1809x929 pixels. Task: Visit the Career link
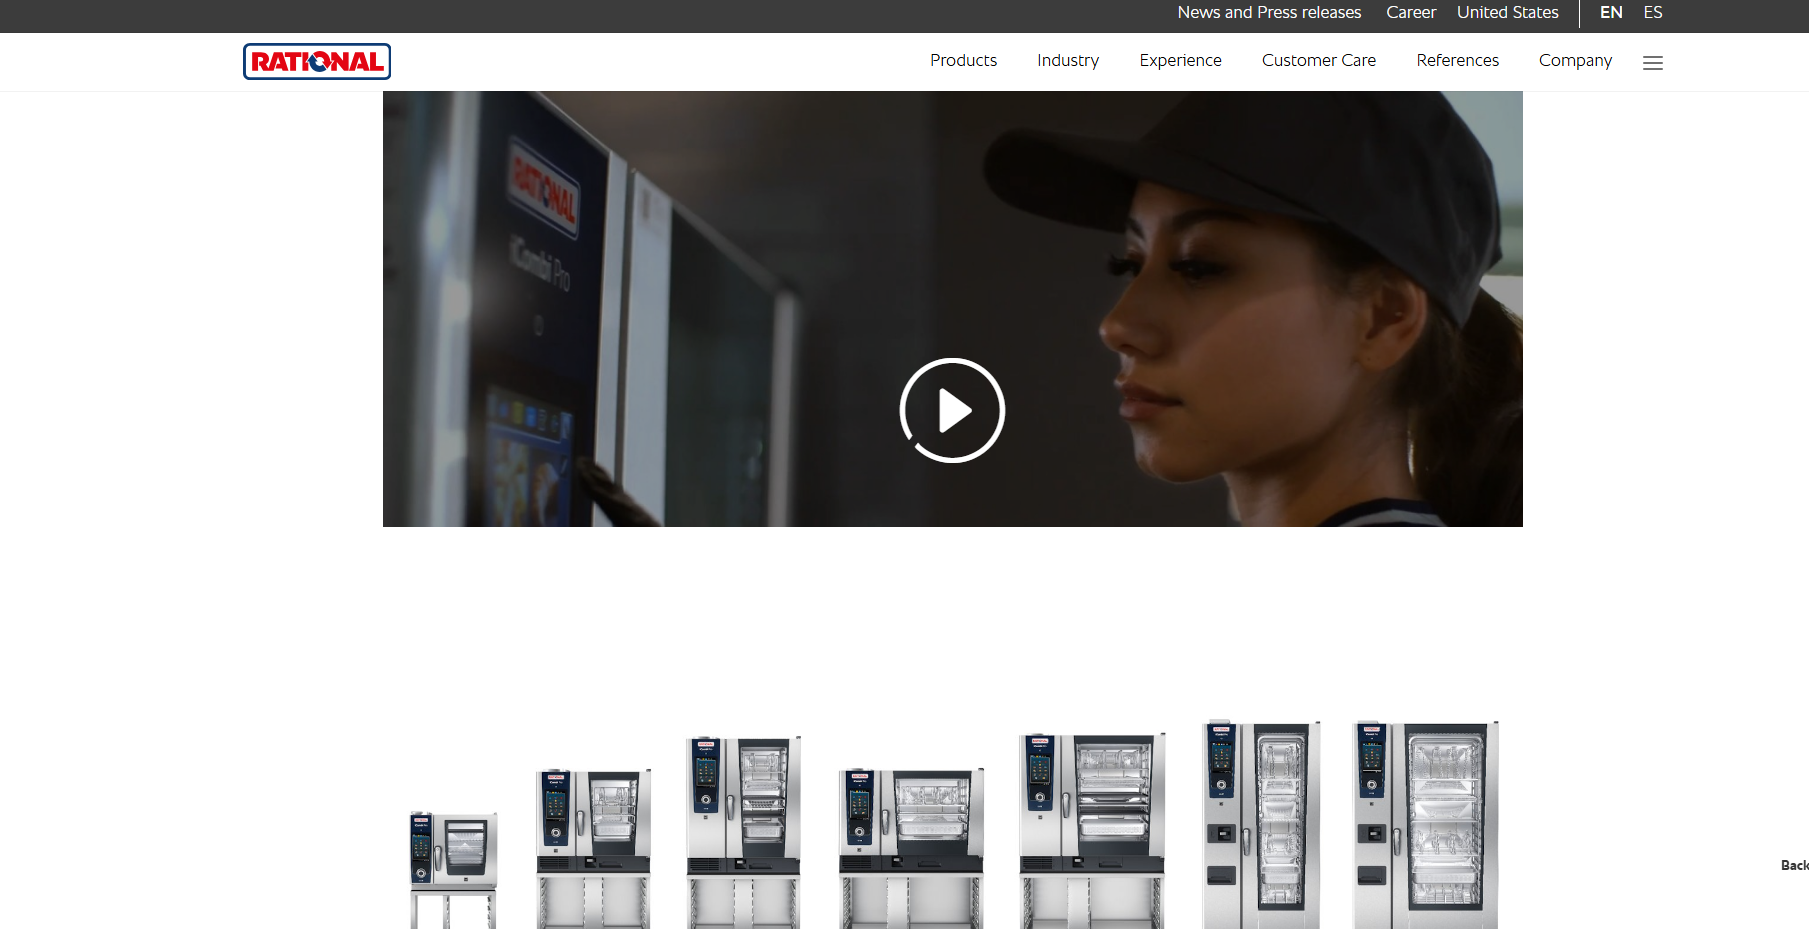coord(1410,12)
